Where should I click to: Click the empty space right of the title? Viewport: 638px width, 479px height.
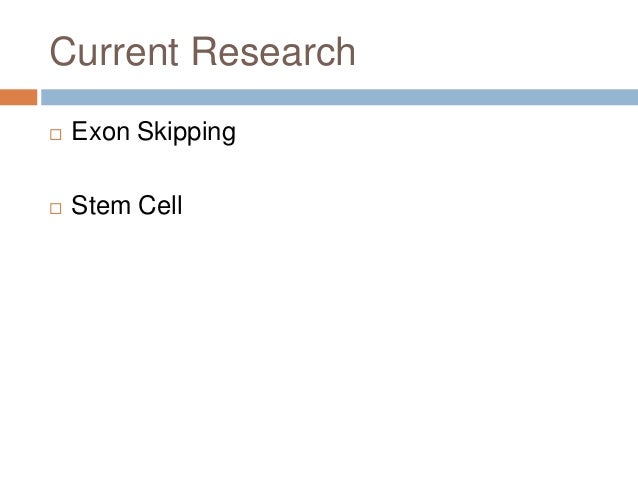500,52
